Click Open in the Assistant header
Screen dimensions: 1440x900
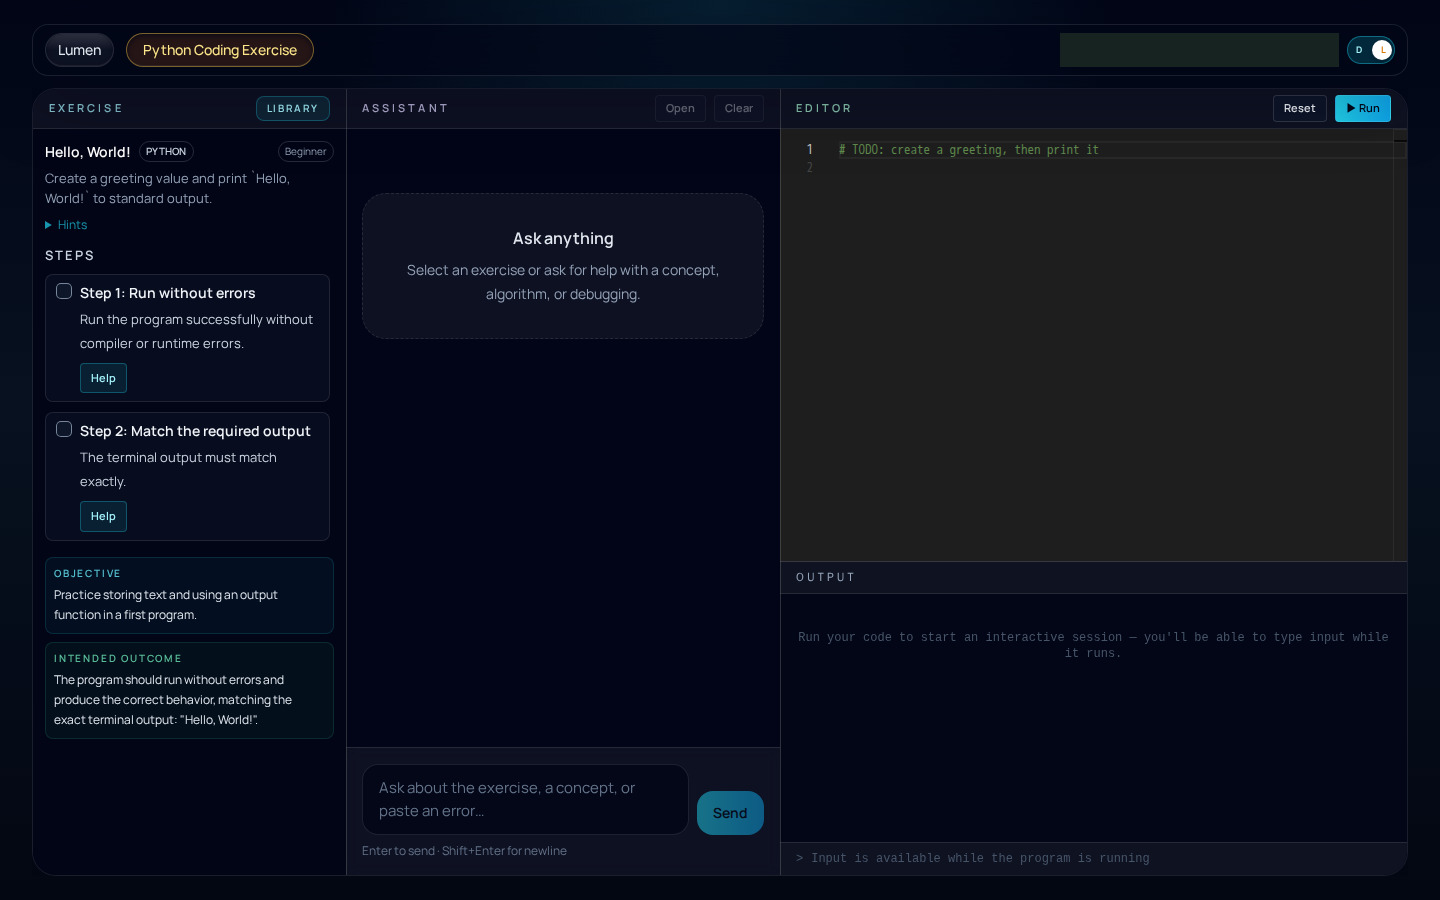(680, 108)
